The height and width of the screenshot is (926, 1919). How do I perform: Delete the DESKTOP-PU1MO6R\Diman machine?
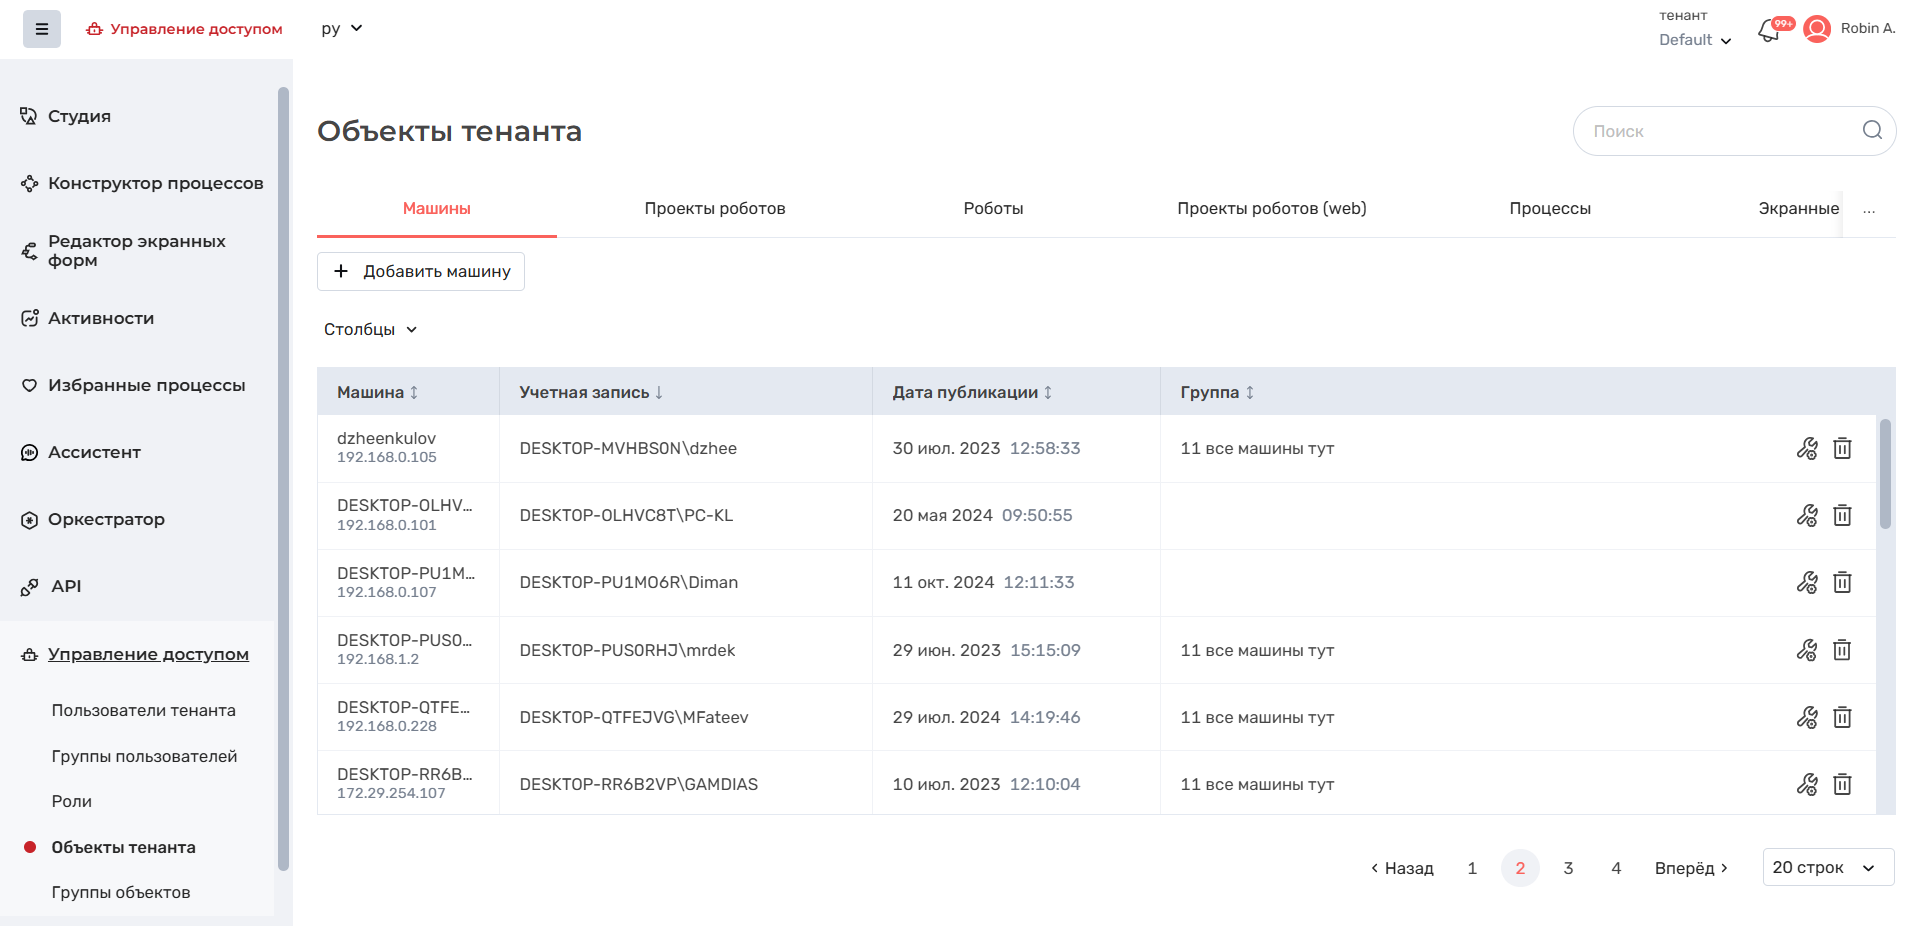1842,582
